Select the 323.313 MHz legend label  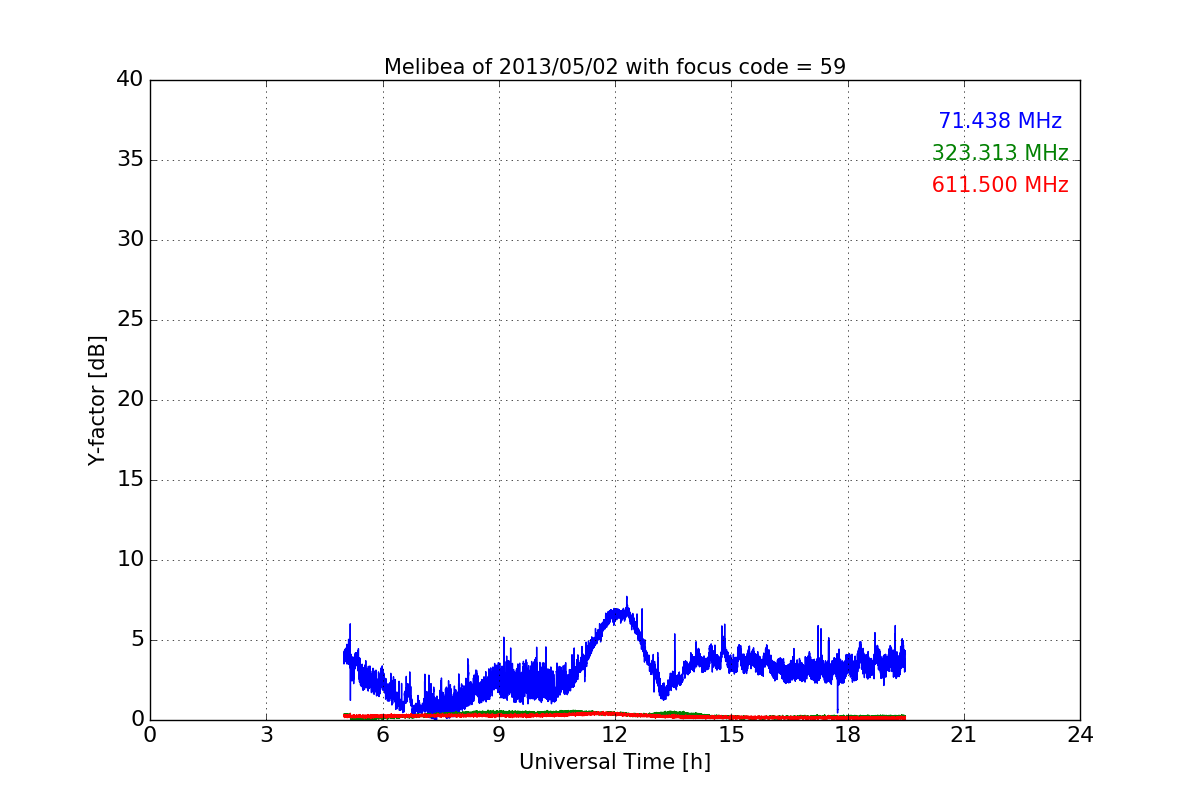tap(1000, 153)
